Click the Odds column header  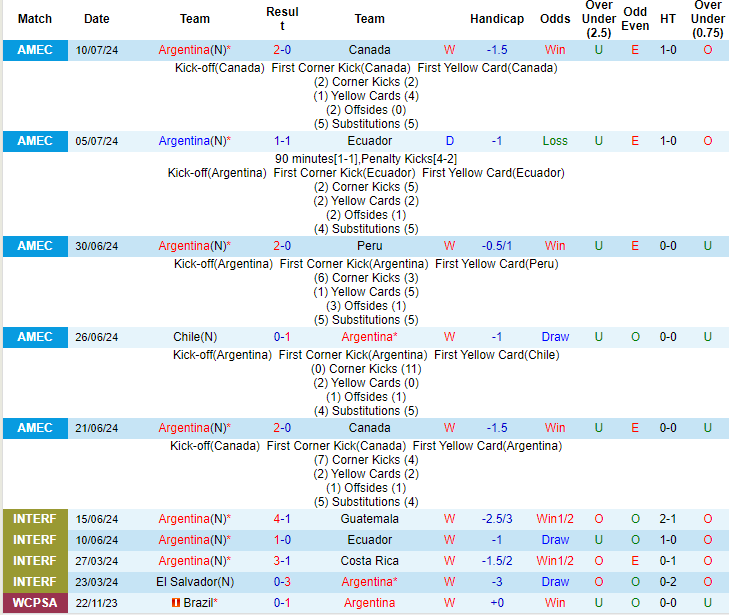click(x=555, y=19)
